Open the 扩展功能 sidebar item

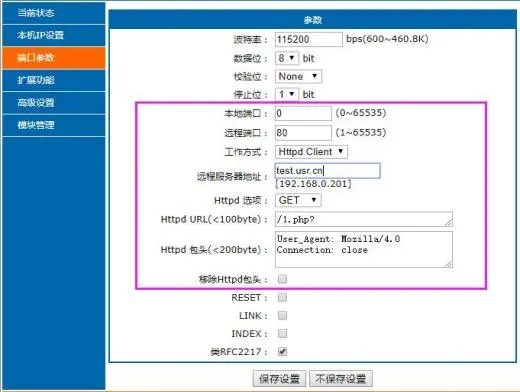(53, 80)
